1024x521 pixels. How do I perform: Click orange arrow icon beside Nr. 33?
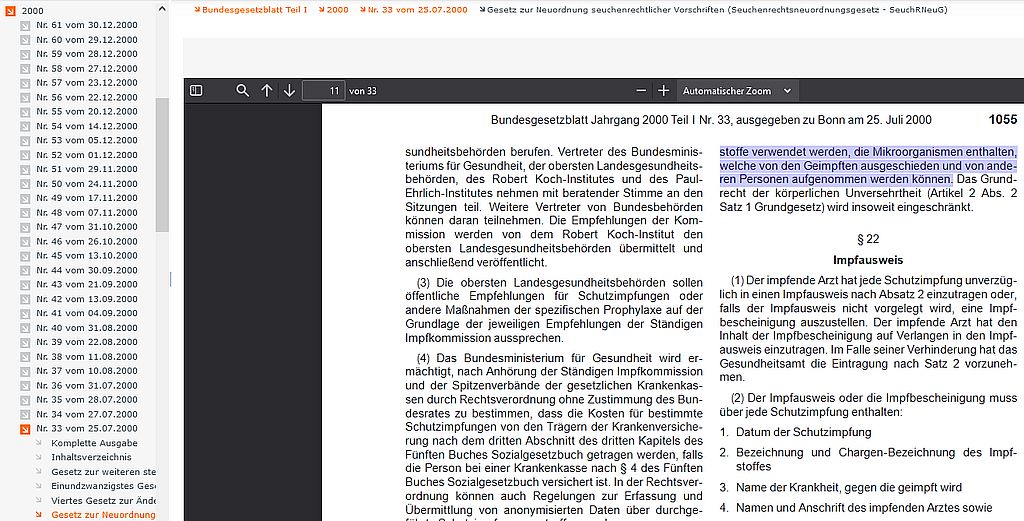[x=25, y=429]
